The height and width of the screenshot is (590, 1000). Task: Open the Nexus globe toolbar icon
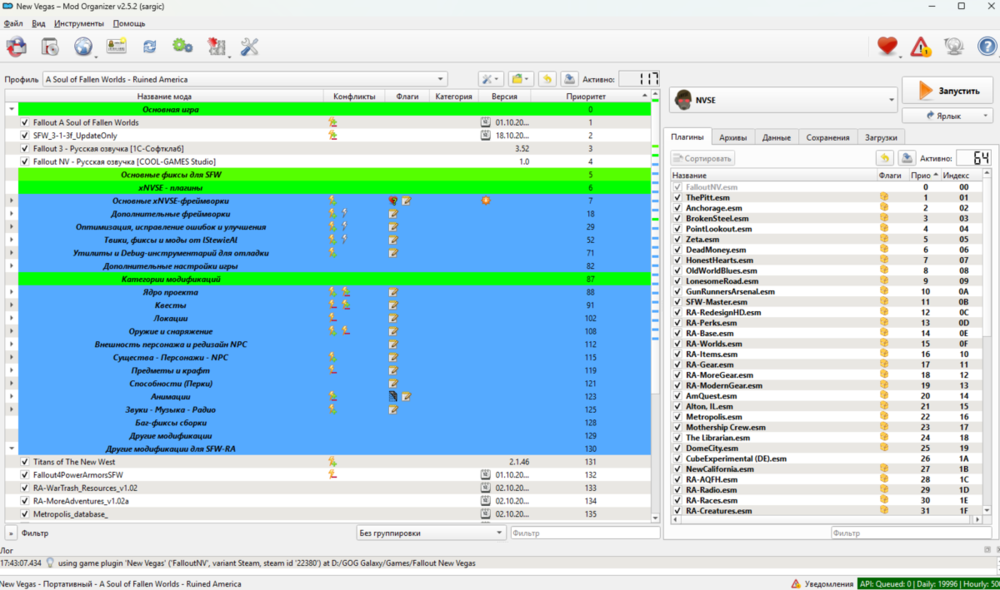(x=83, y=47)
